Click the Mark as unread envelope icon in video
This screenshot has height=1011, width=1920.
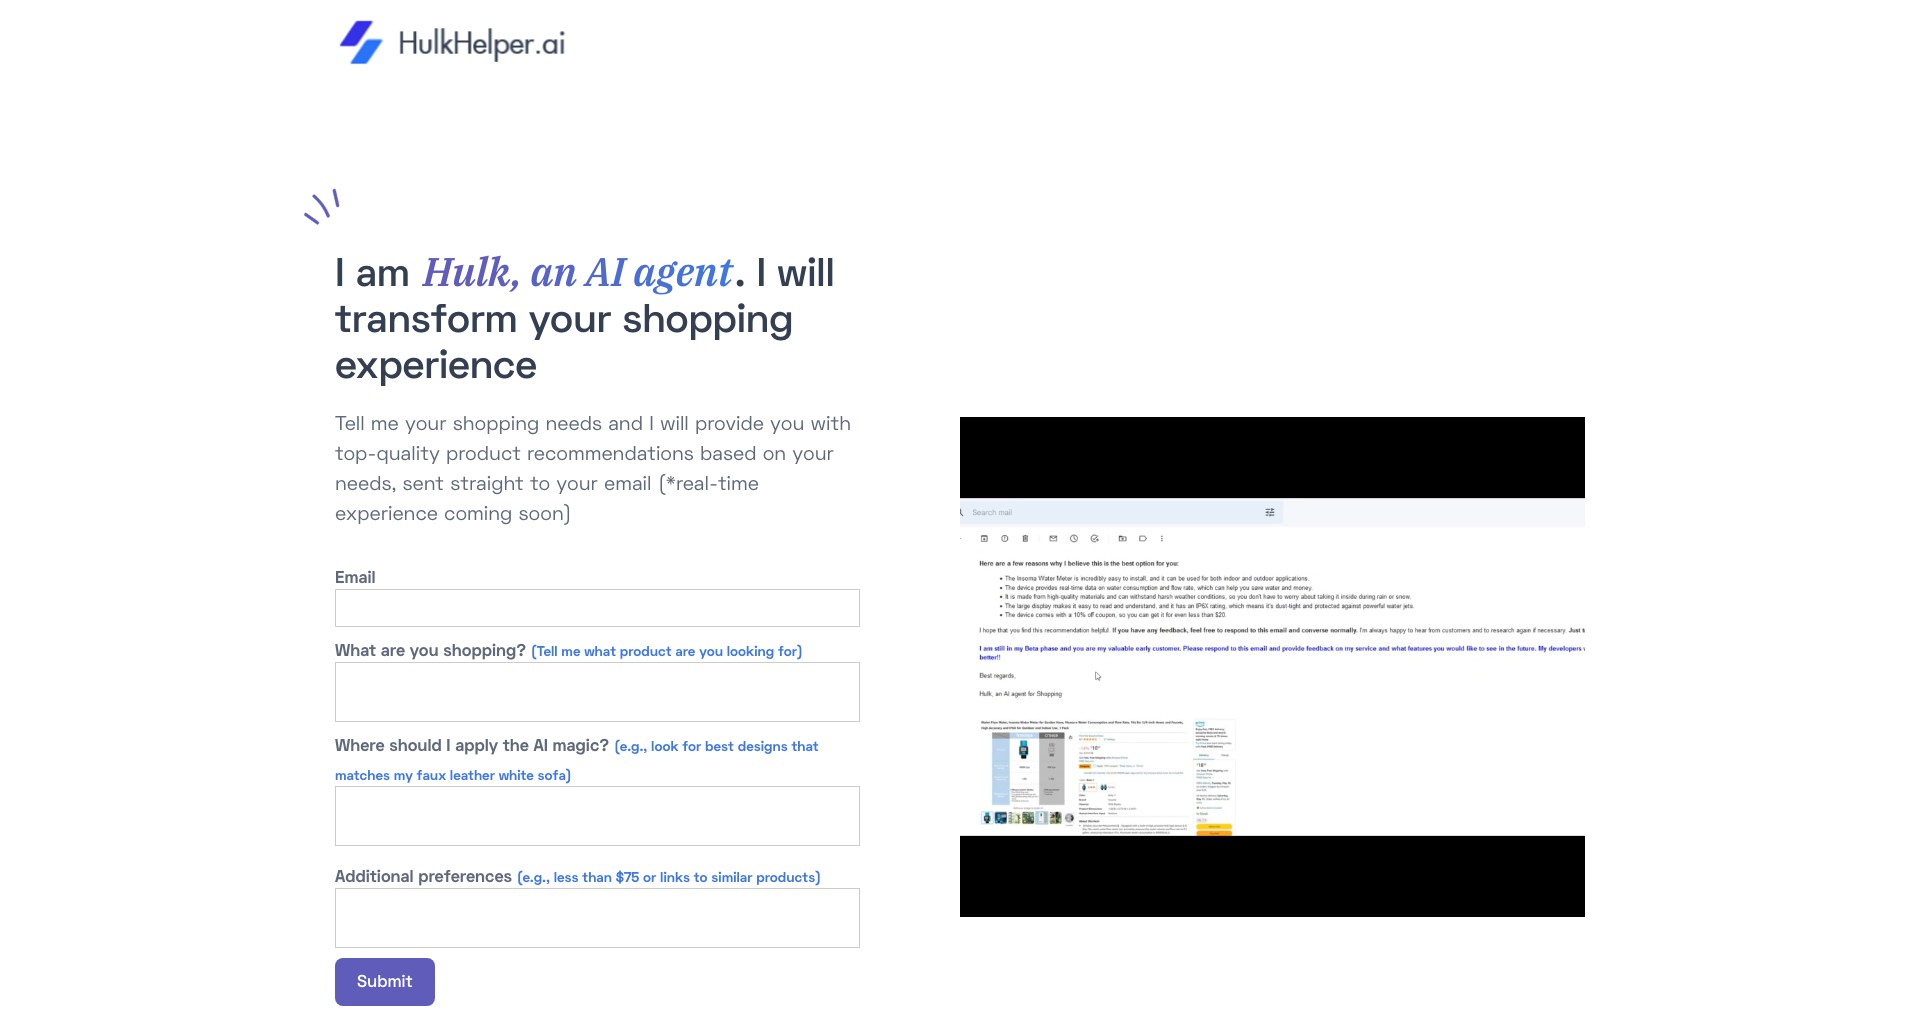coord(1053,538)
